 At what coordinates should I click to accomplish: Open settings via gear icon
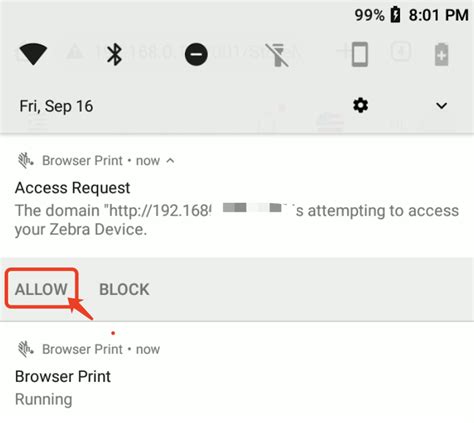pos(360,106)
